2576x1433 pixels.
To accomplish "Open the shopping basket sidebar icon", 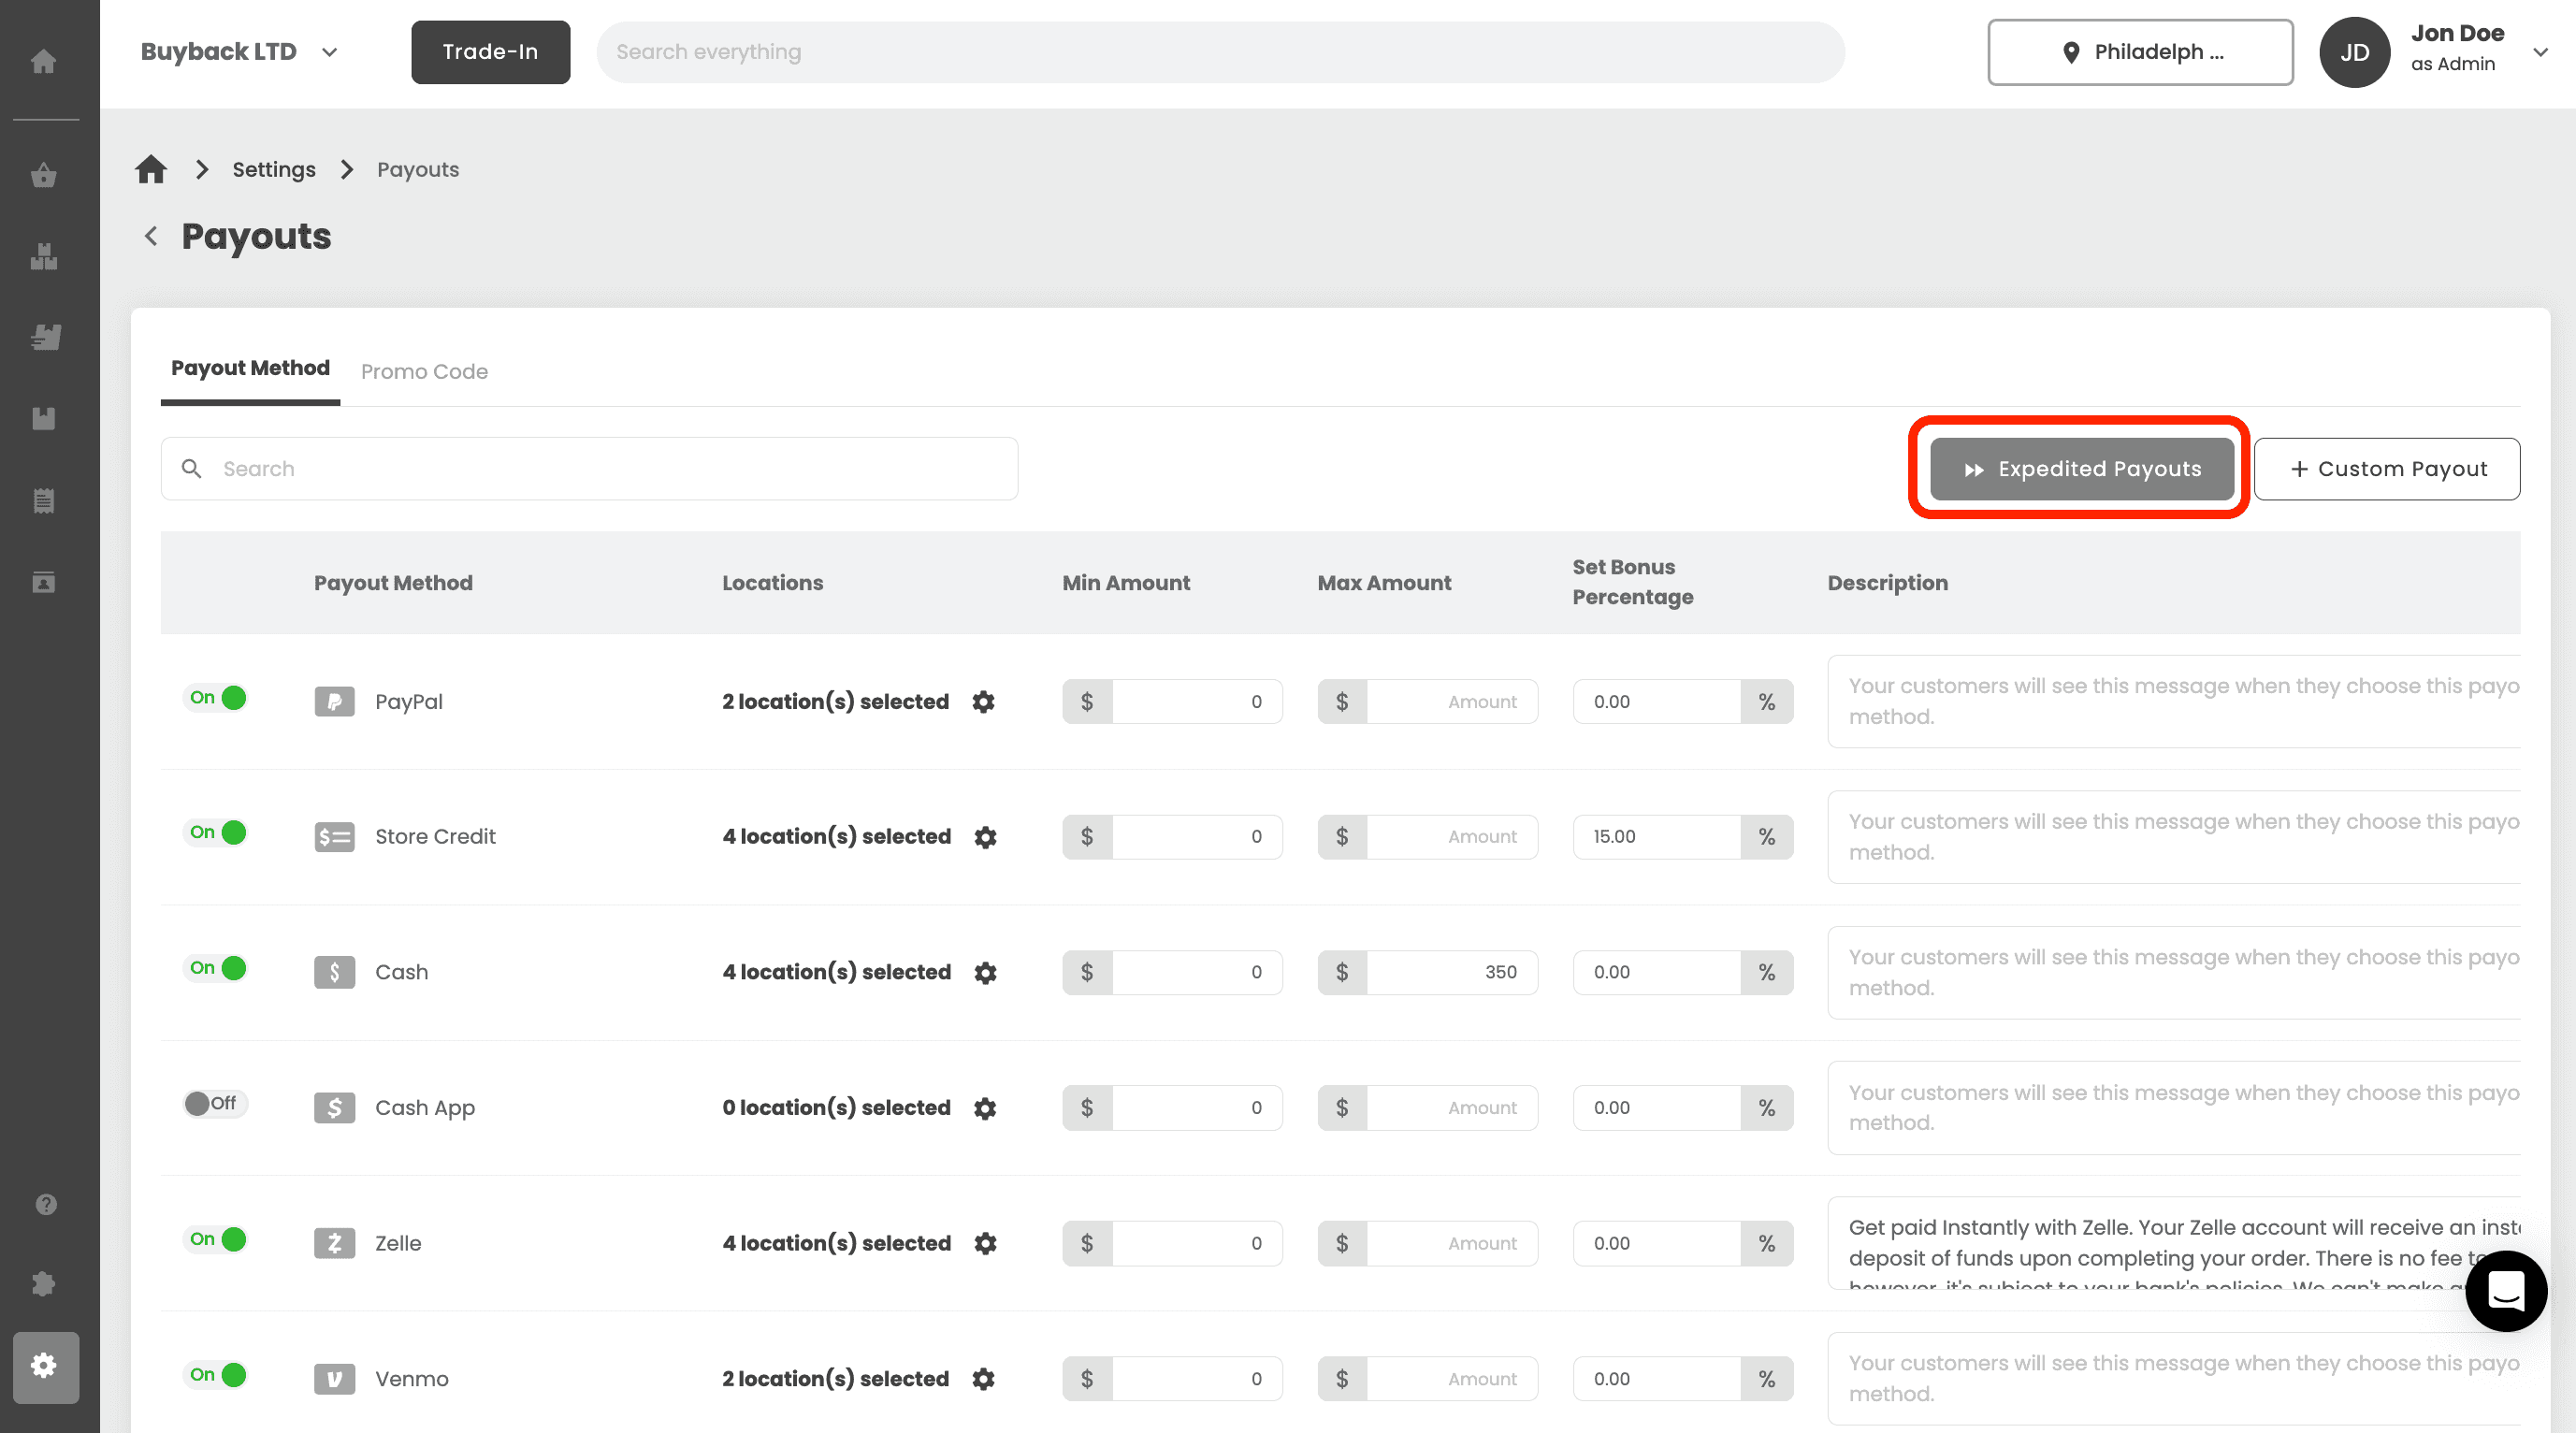I will [44, 175].
